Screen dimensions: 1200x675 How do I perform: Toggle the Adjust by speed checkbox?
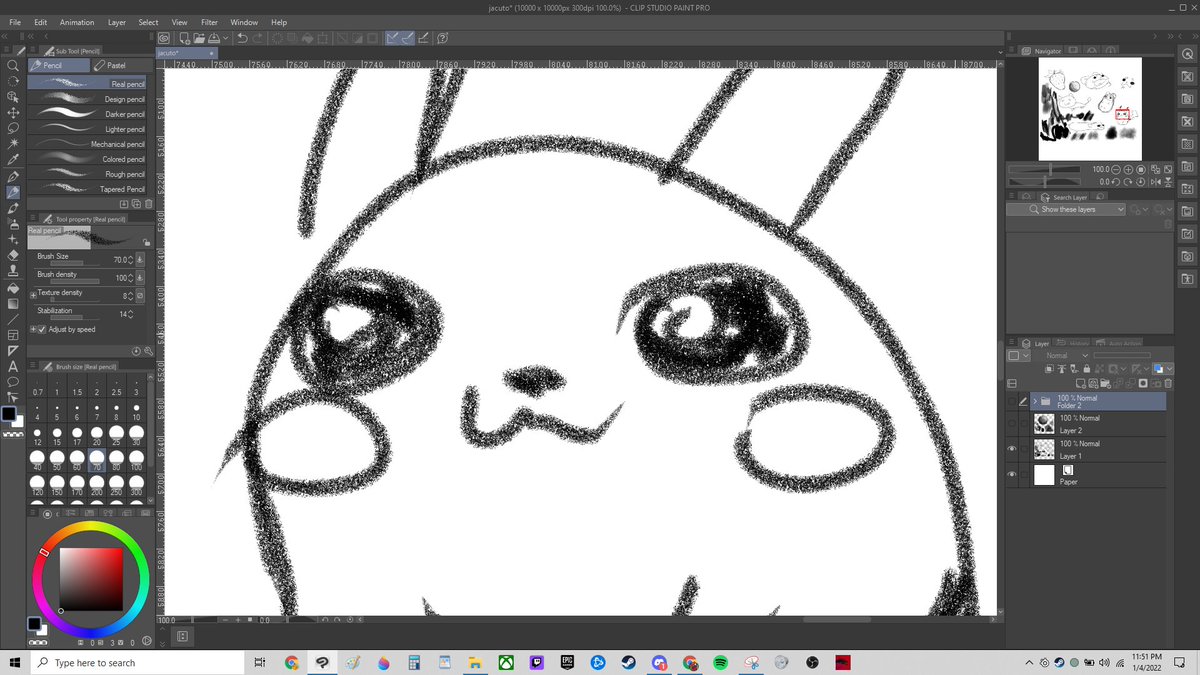point(43,329)
